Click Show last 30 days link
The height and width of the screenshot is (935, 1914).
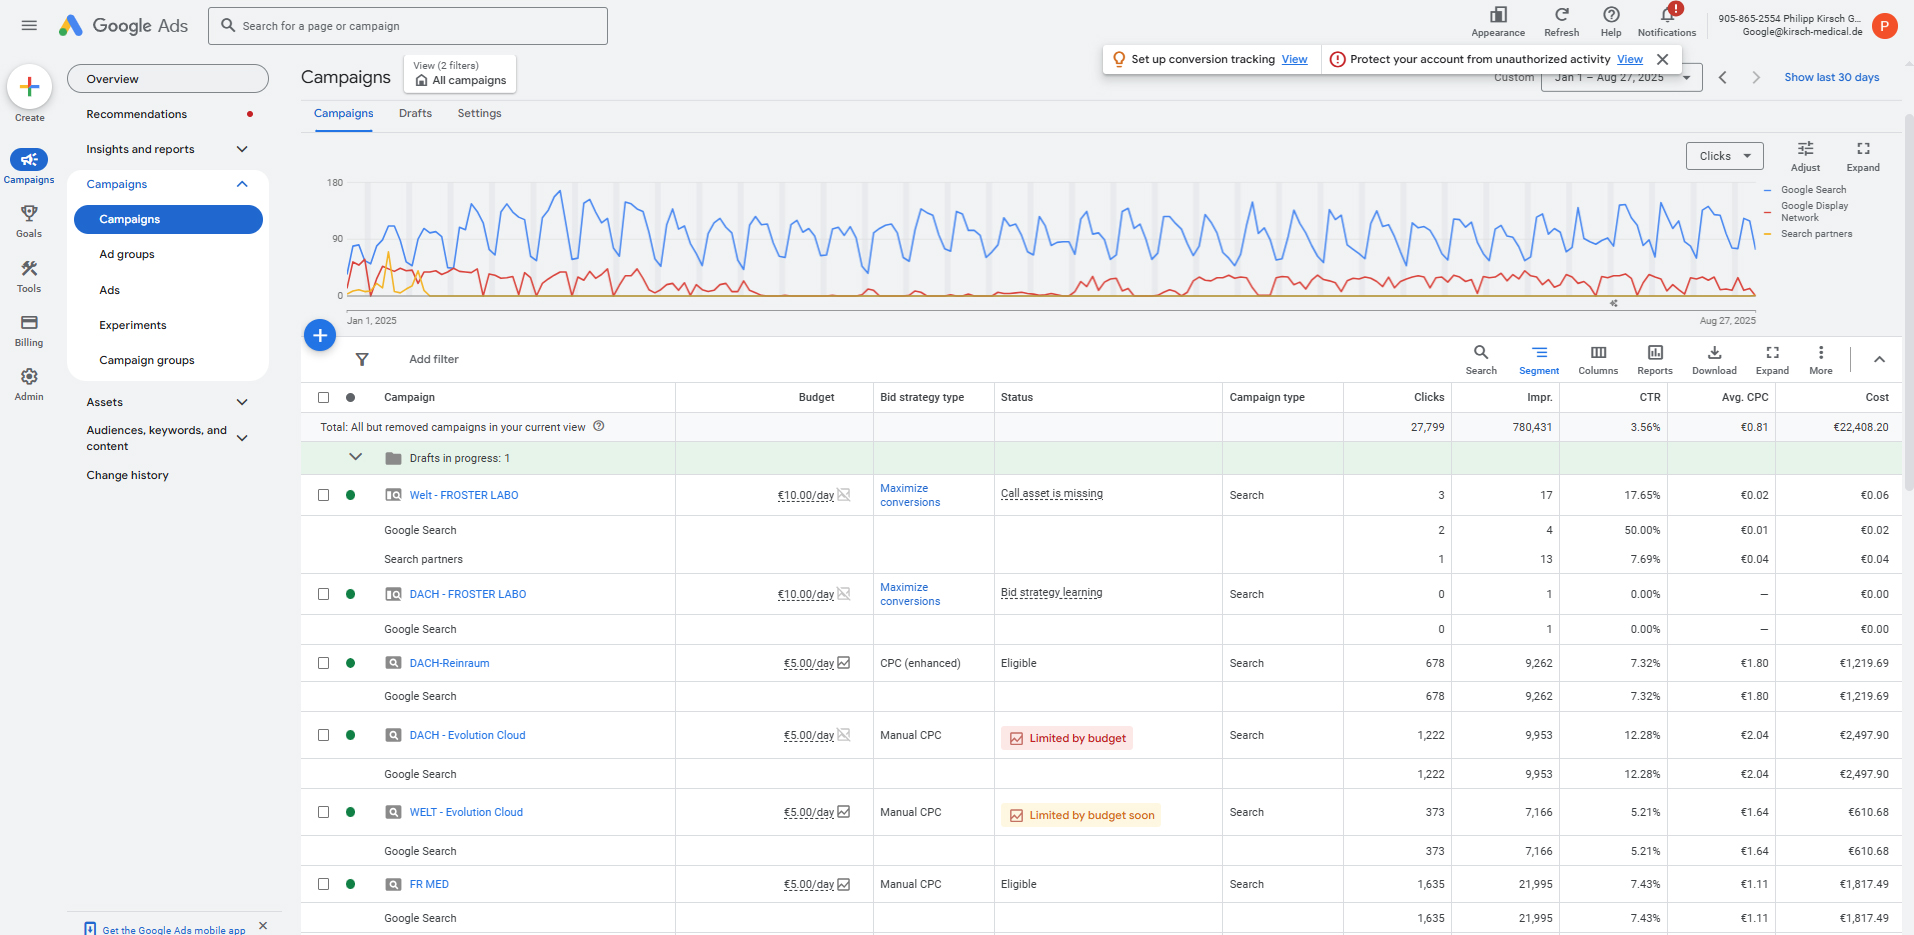[x=1831, y=77]
